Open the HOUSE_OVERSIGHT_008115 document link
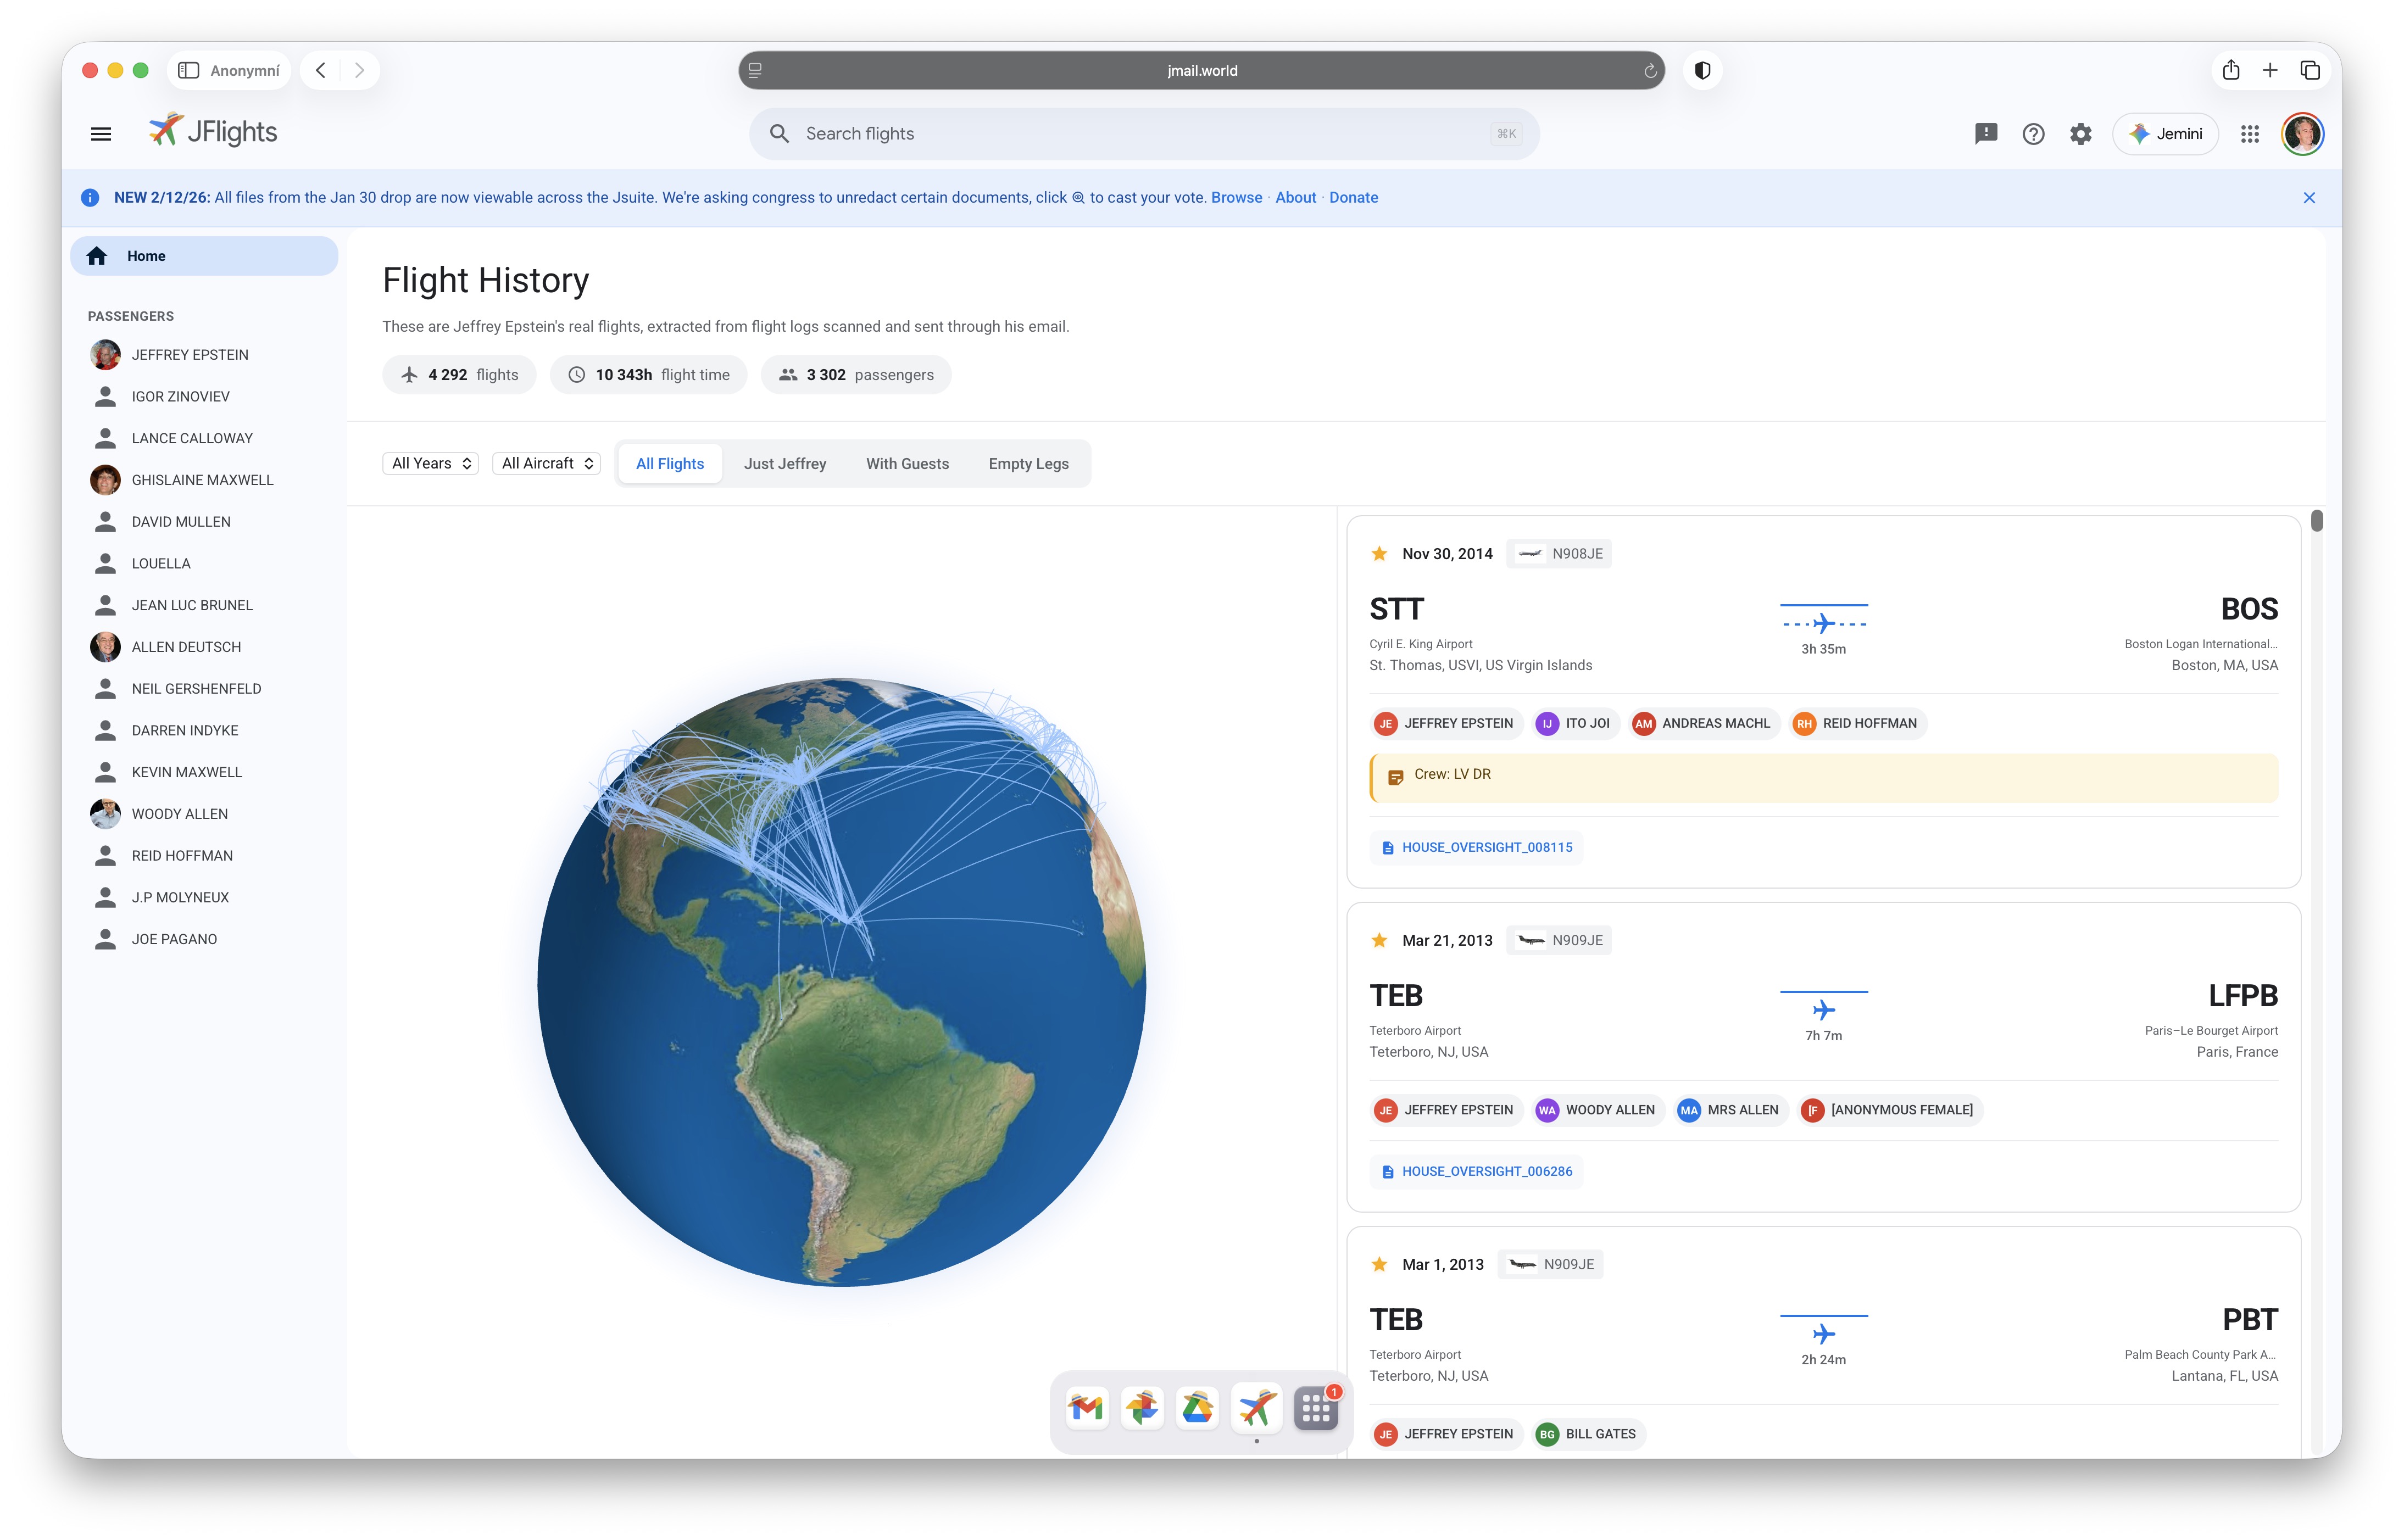The width and height of the screenshot is (2404, 1540). click(x=1486, y=847)
